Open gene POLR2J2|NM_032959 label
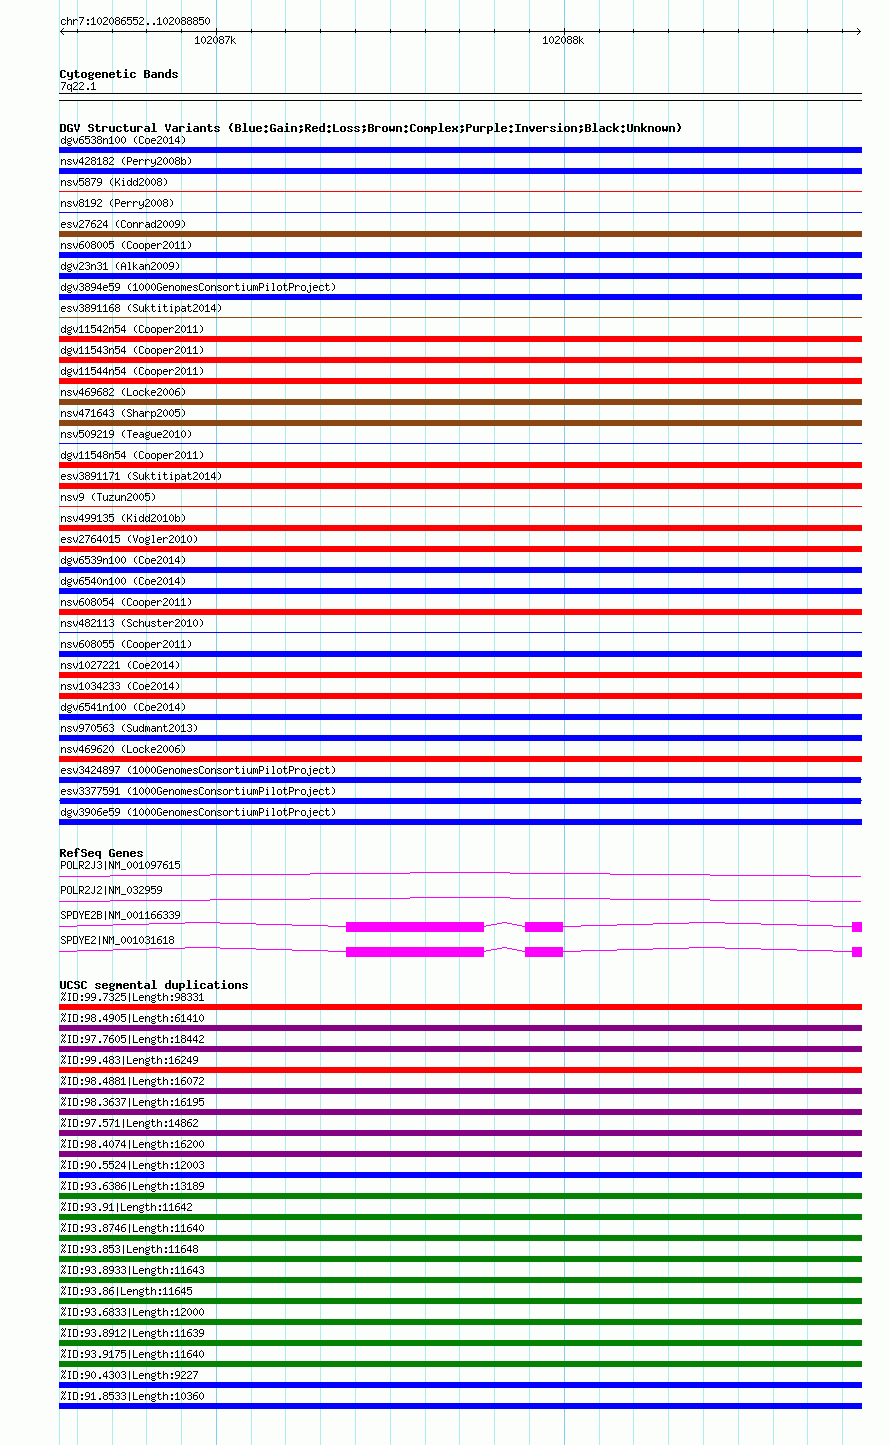The width and height of the screenshot is (890, 1445). [111, 890]
